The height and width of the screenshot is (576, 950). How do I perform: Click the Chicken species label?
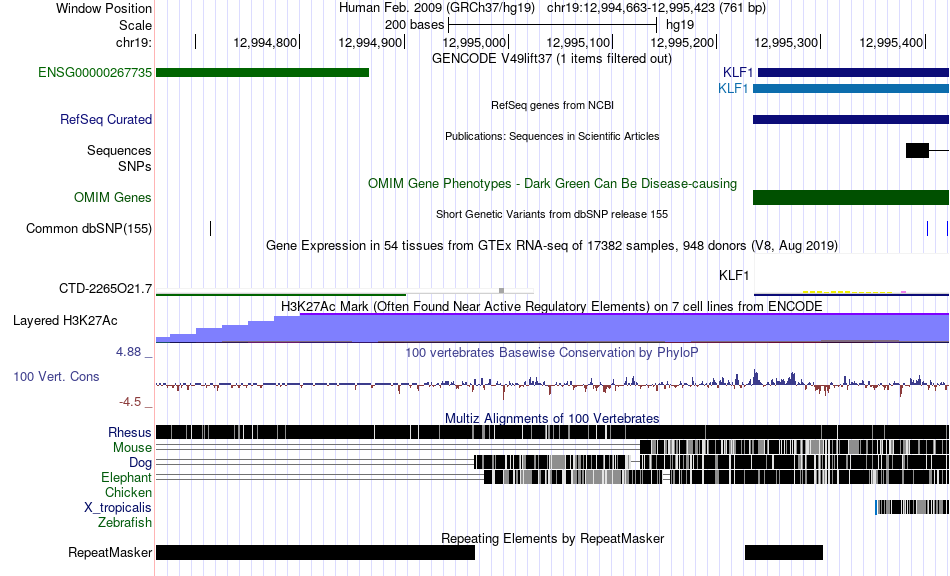128,492
